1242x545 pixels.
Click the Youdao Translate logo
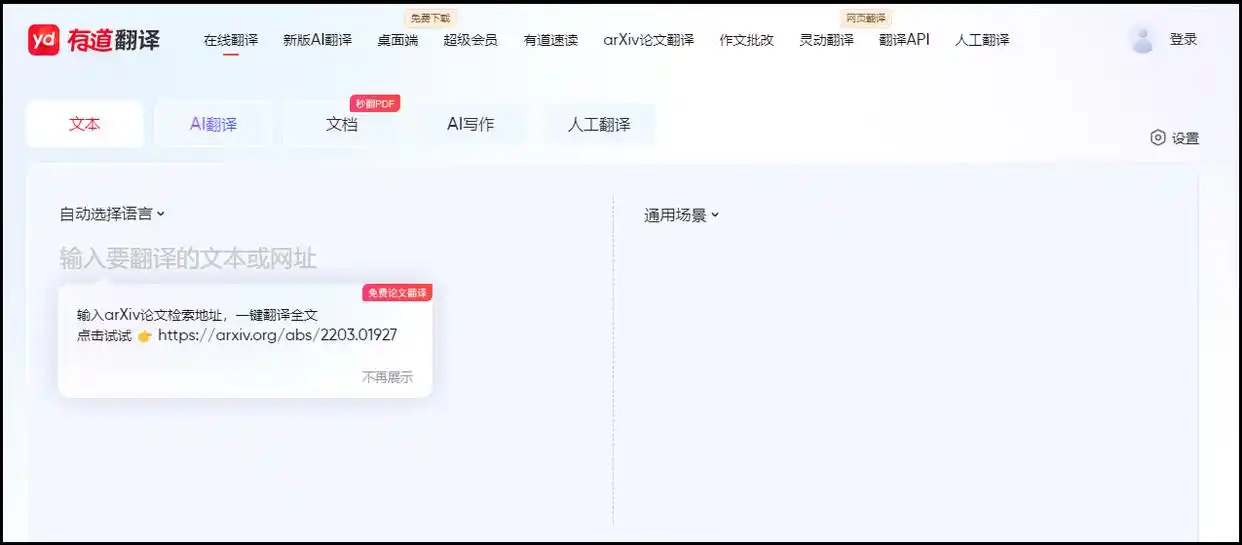click(93, 40)
